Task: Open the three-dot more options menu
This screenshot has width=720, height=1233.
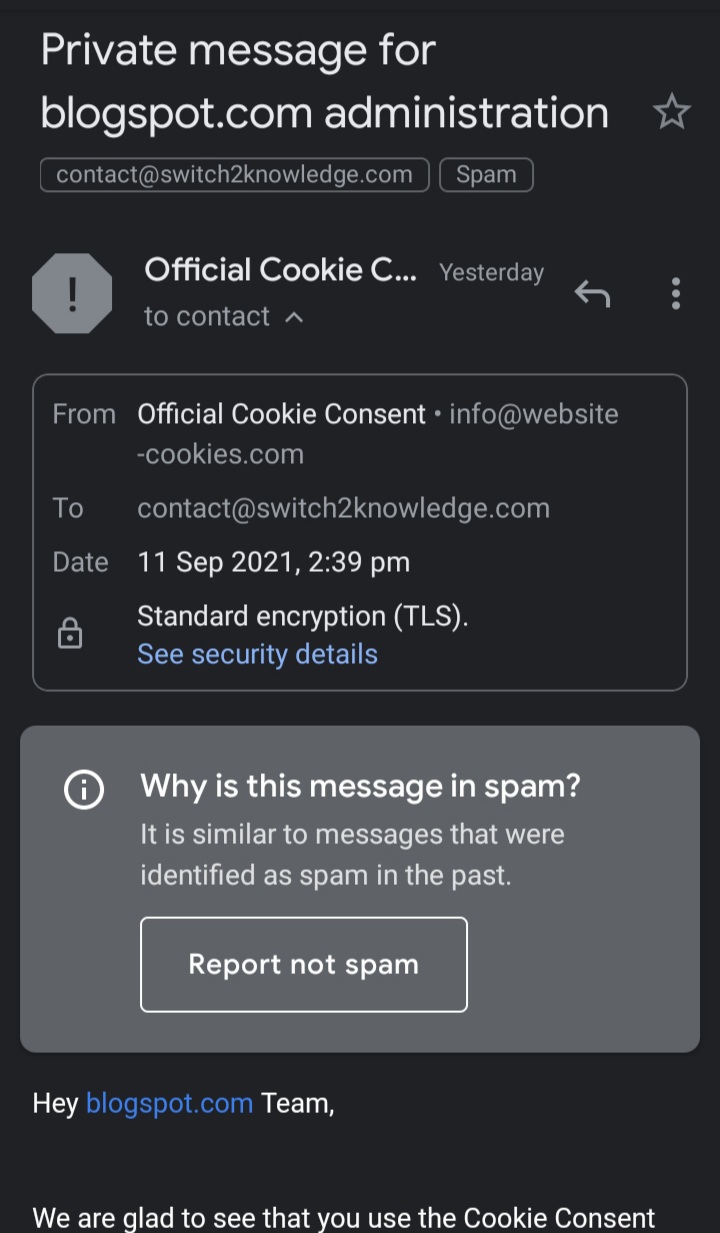Action: coord(676,294)
